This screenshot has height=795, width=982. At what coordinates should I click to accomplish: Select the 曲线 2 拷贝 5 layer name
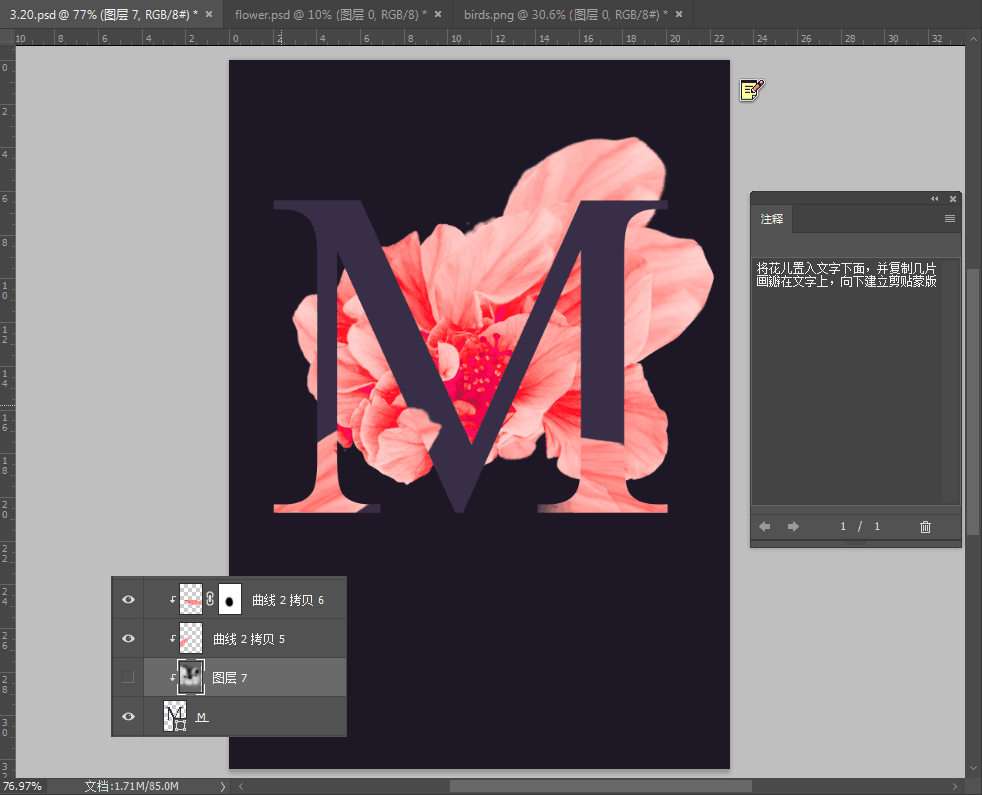click(x=249, y=639)
